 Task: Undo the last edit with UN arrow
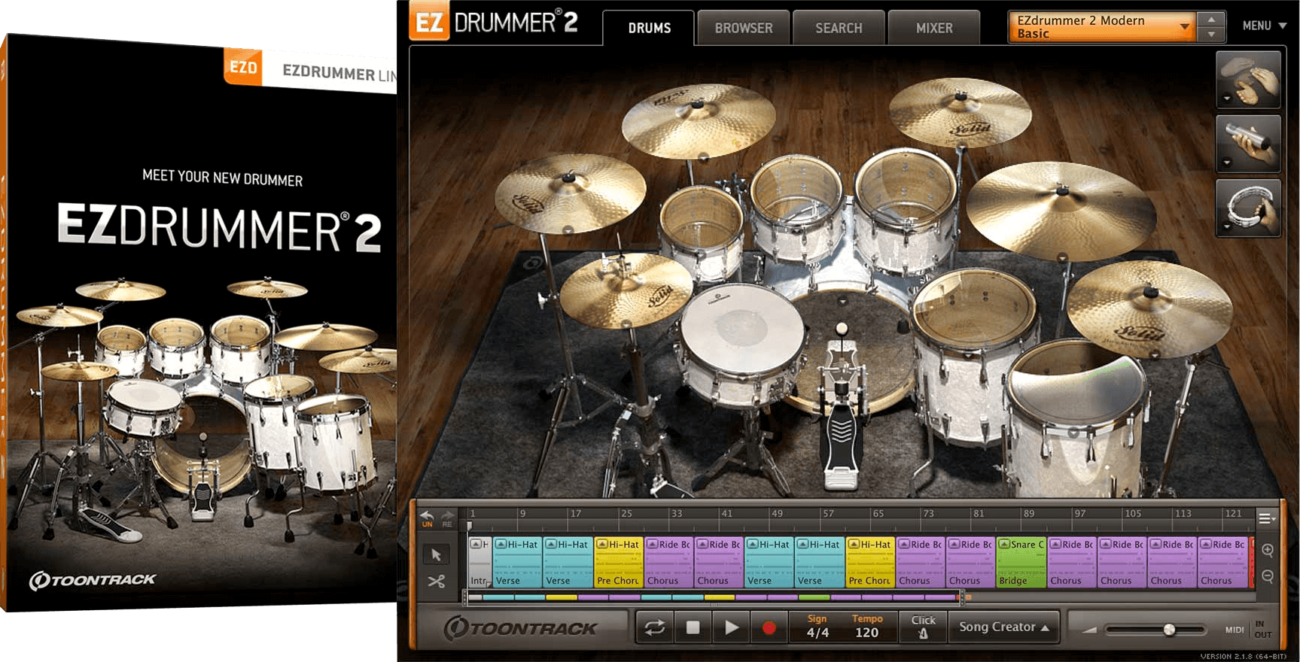click(427, 517)
